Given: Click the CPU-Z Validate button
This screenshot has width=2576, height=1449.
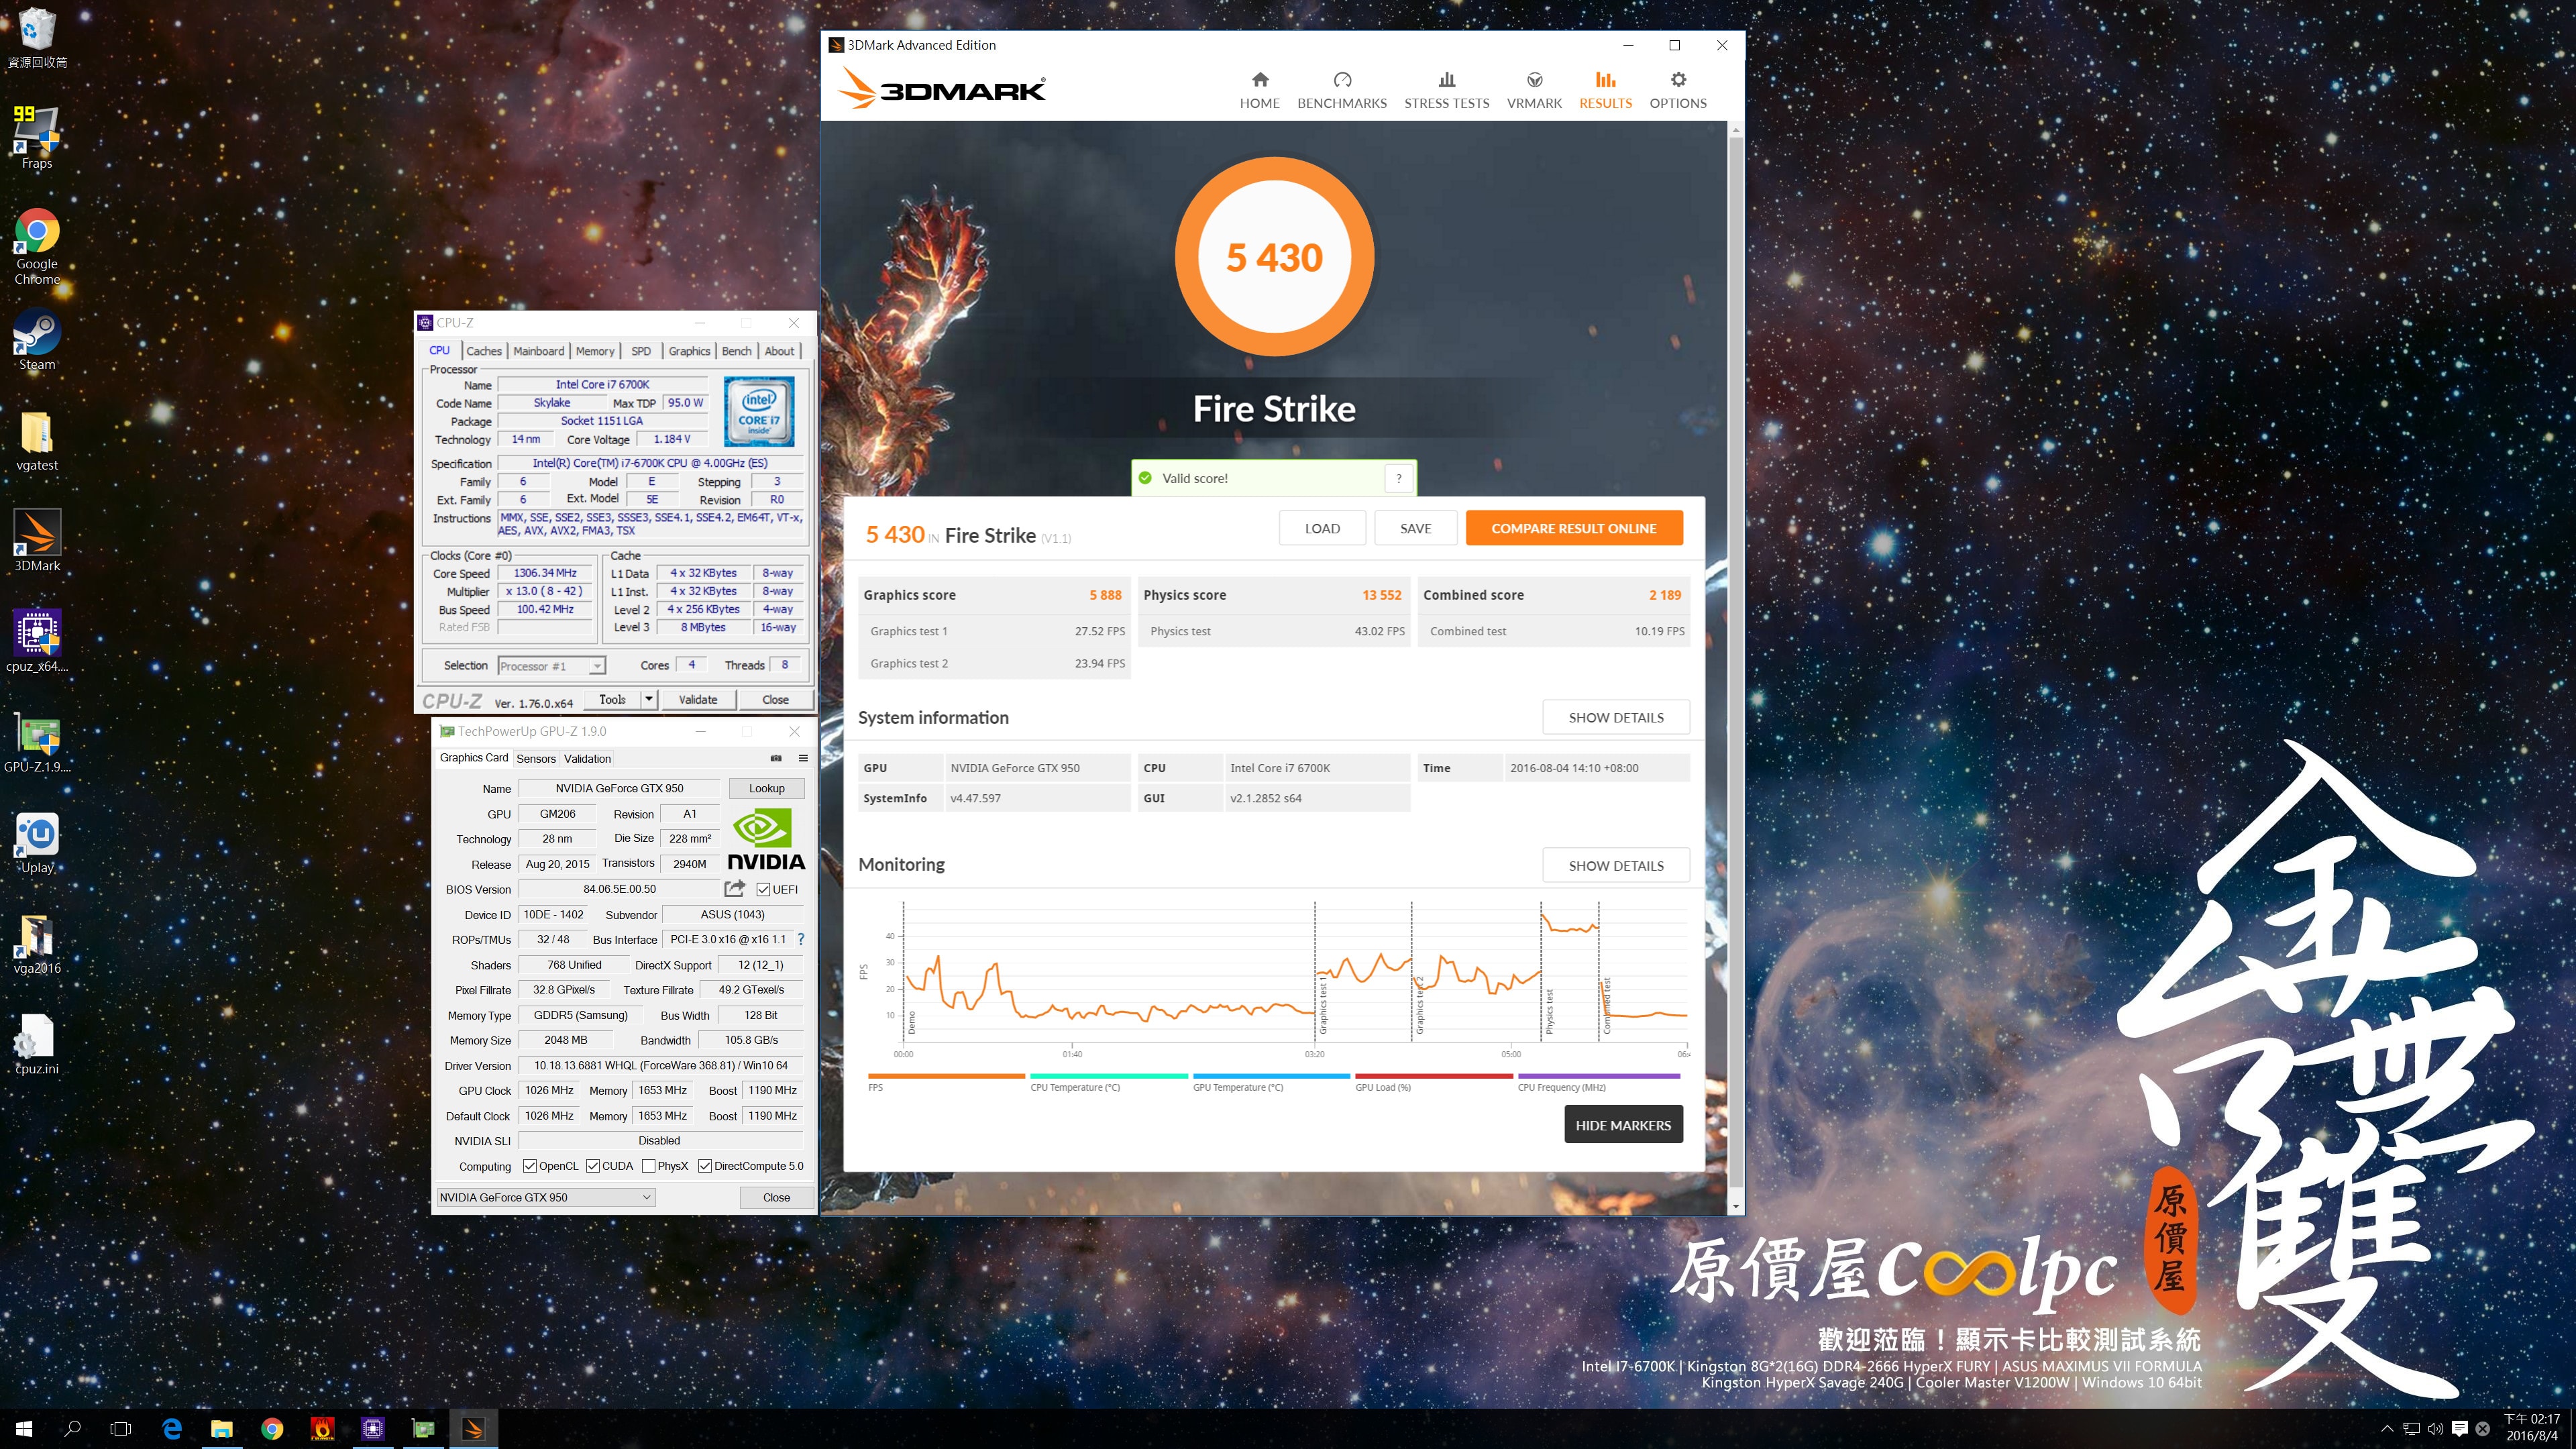Looking at the screenshot, I should (x=697, y=700).
